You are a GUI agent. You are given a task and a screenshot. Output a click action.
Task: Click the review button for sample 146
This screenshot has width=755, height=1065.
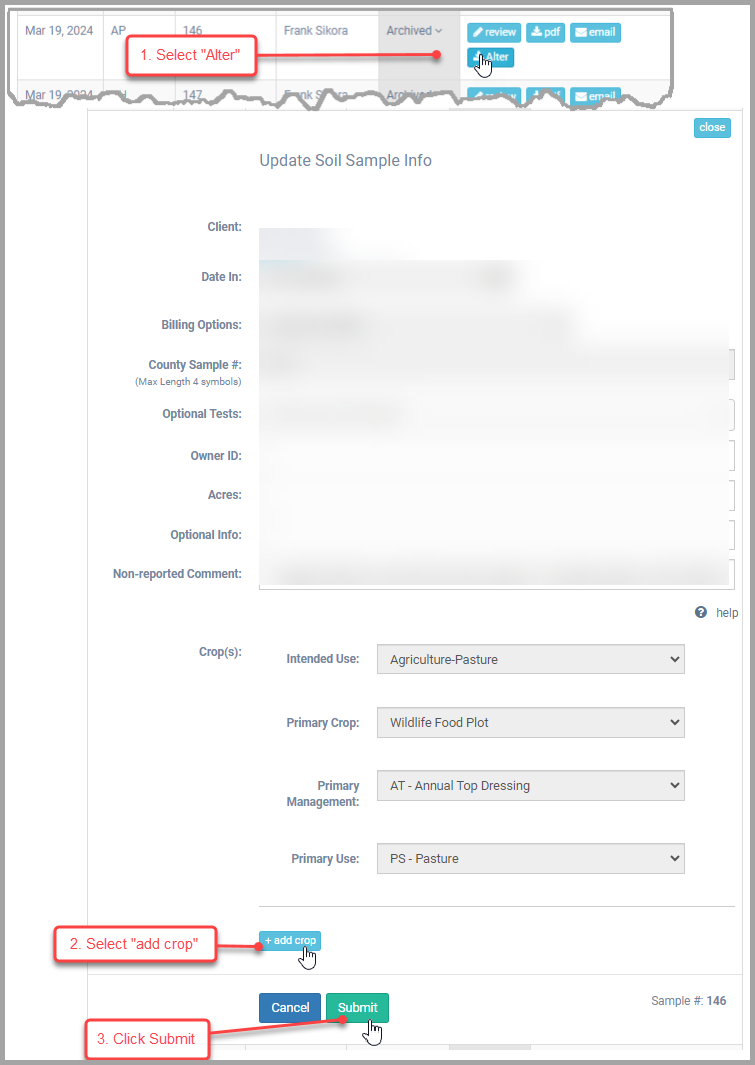[x=494, y=32]
